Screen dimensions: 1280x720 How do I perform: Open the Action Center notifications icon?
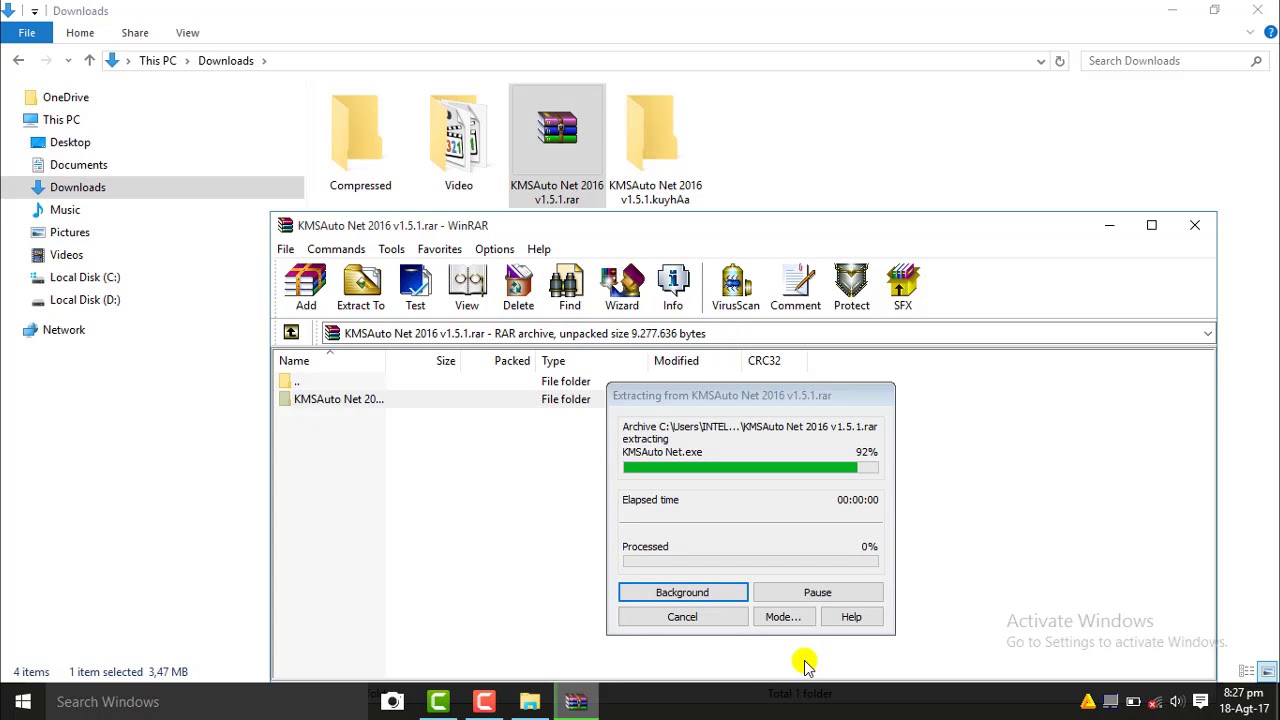pyautogui.click(x=1200, y=702)
